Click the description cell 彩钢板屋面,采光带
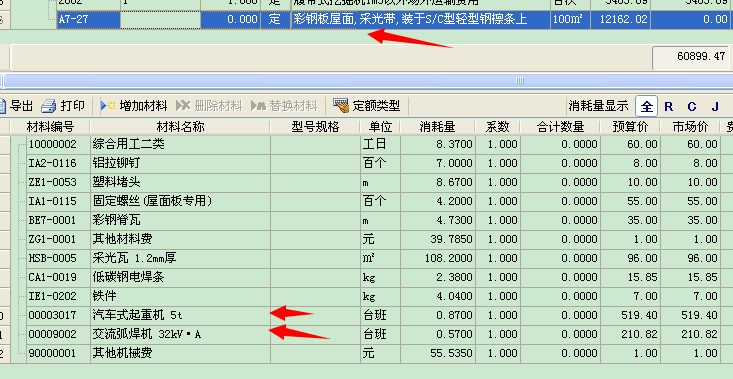Image resolution: width=733 pixels, height=379 pixels. (421, 19)
